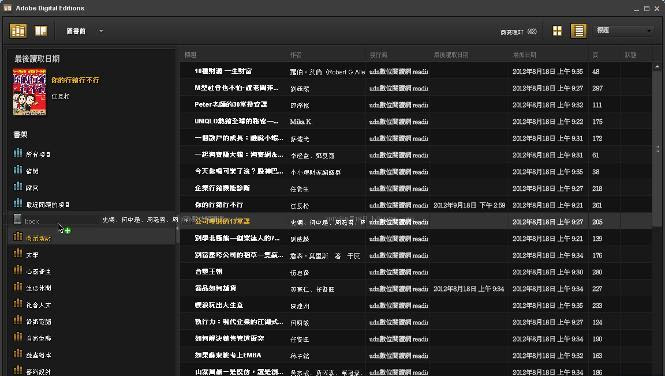Switch to the Library view icon
Image resolution: width=665 pixels, height=376 pixels.
[18, 31]
